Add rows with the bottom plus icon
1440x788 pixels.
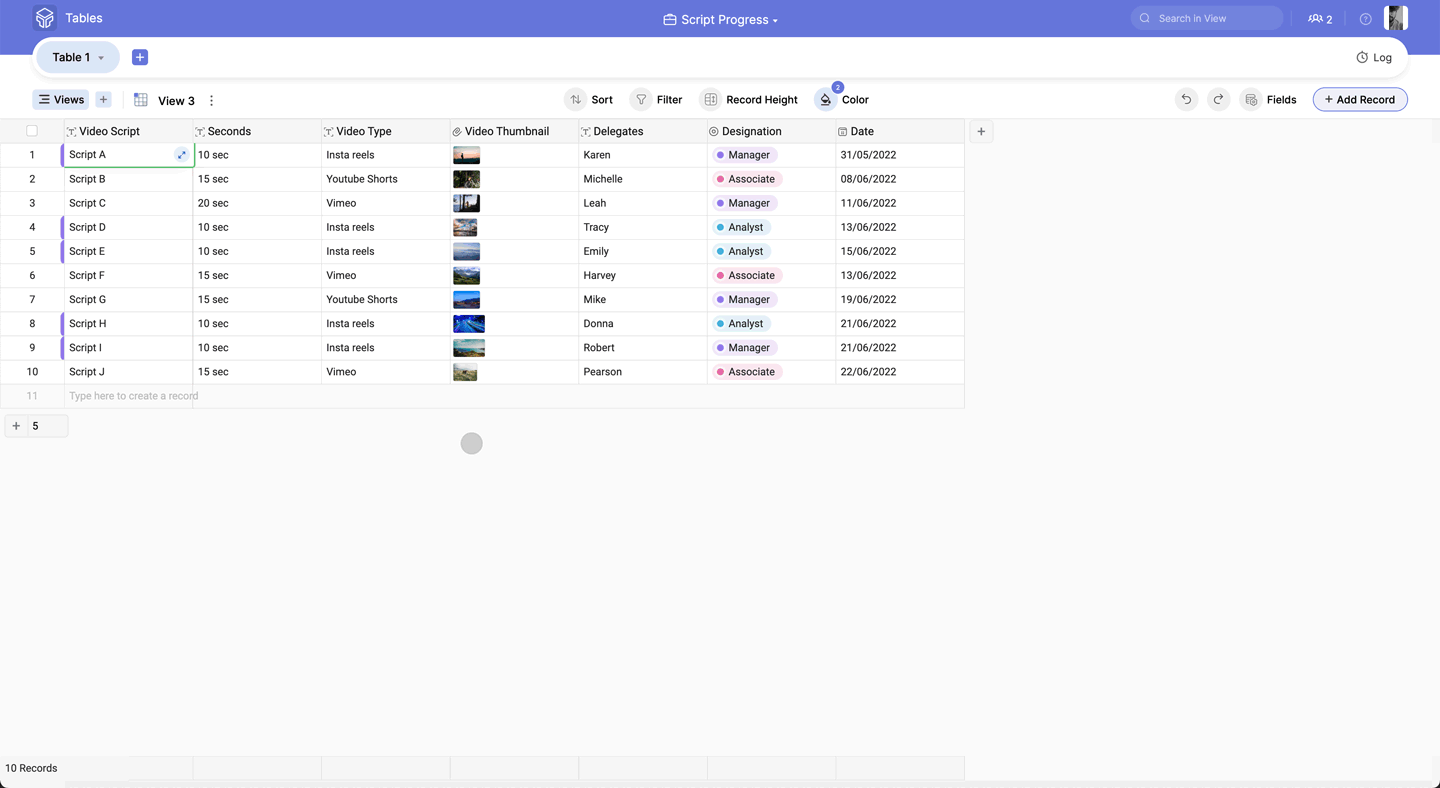(x=16, y=426)
